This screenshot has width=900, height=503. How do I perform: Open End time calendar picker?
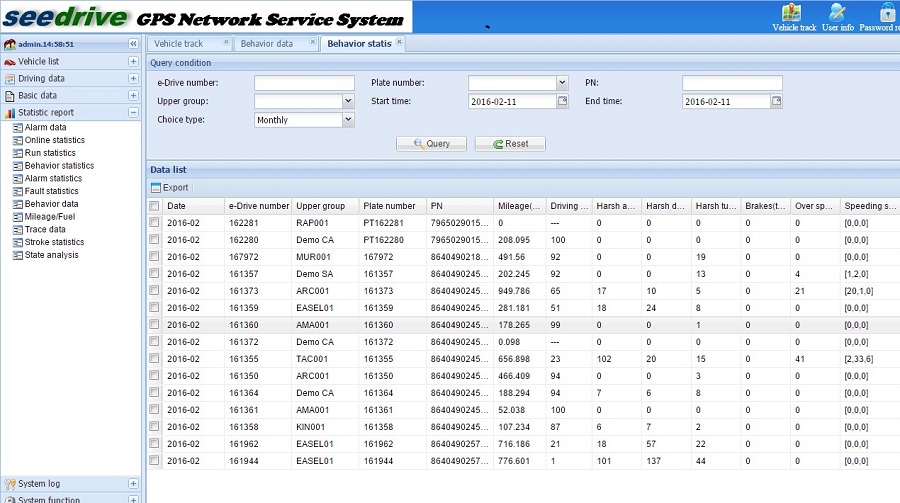pos(777,101)
